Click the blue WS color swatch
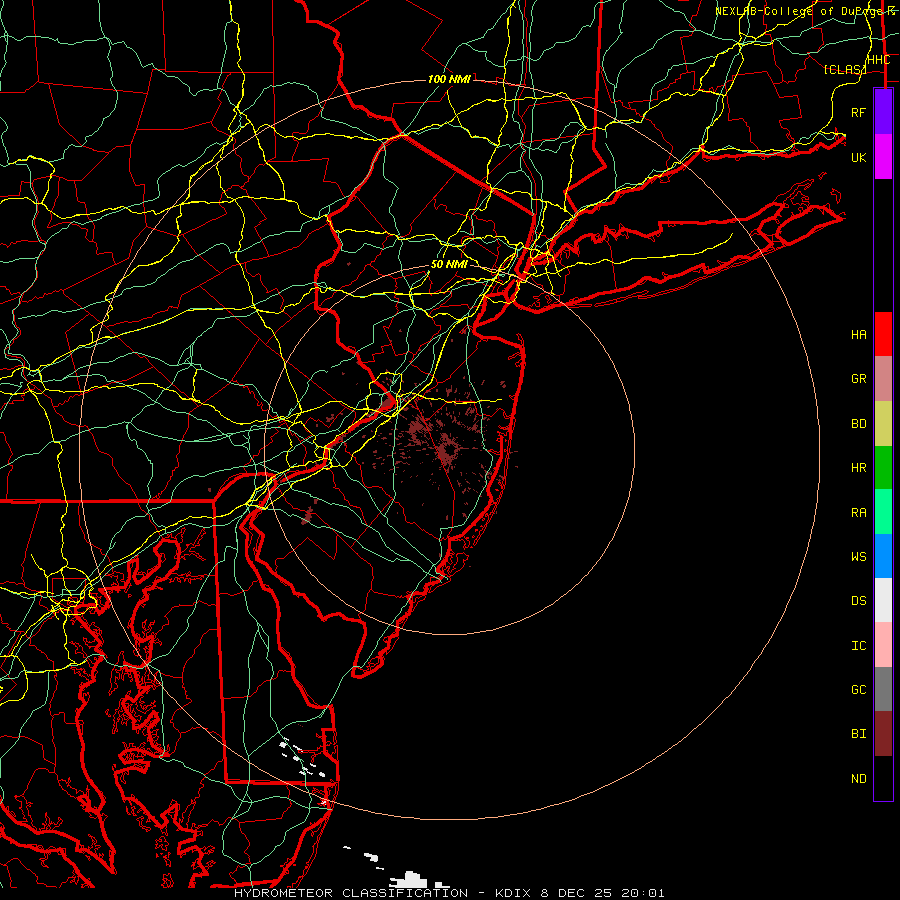Screen dimensions: 900x900 click(x=883, y=556)
